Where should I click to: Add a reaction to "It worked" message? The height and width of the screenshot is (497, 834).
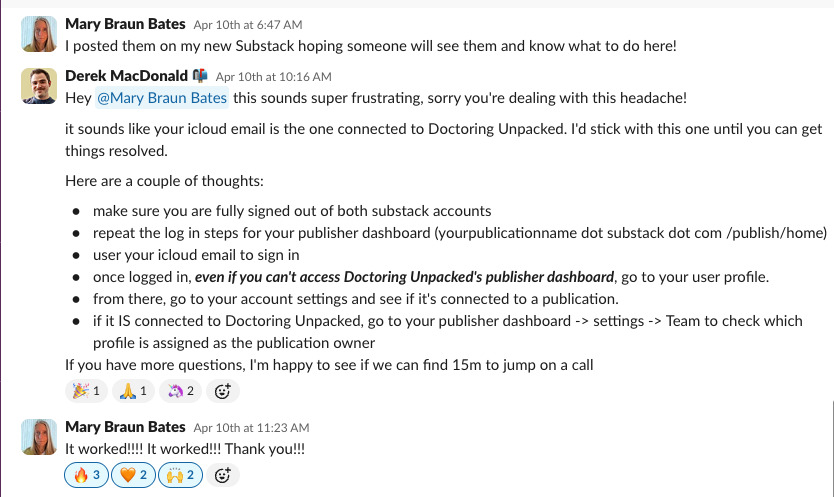point(222,475)
